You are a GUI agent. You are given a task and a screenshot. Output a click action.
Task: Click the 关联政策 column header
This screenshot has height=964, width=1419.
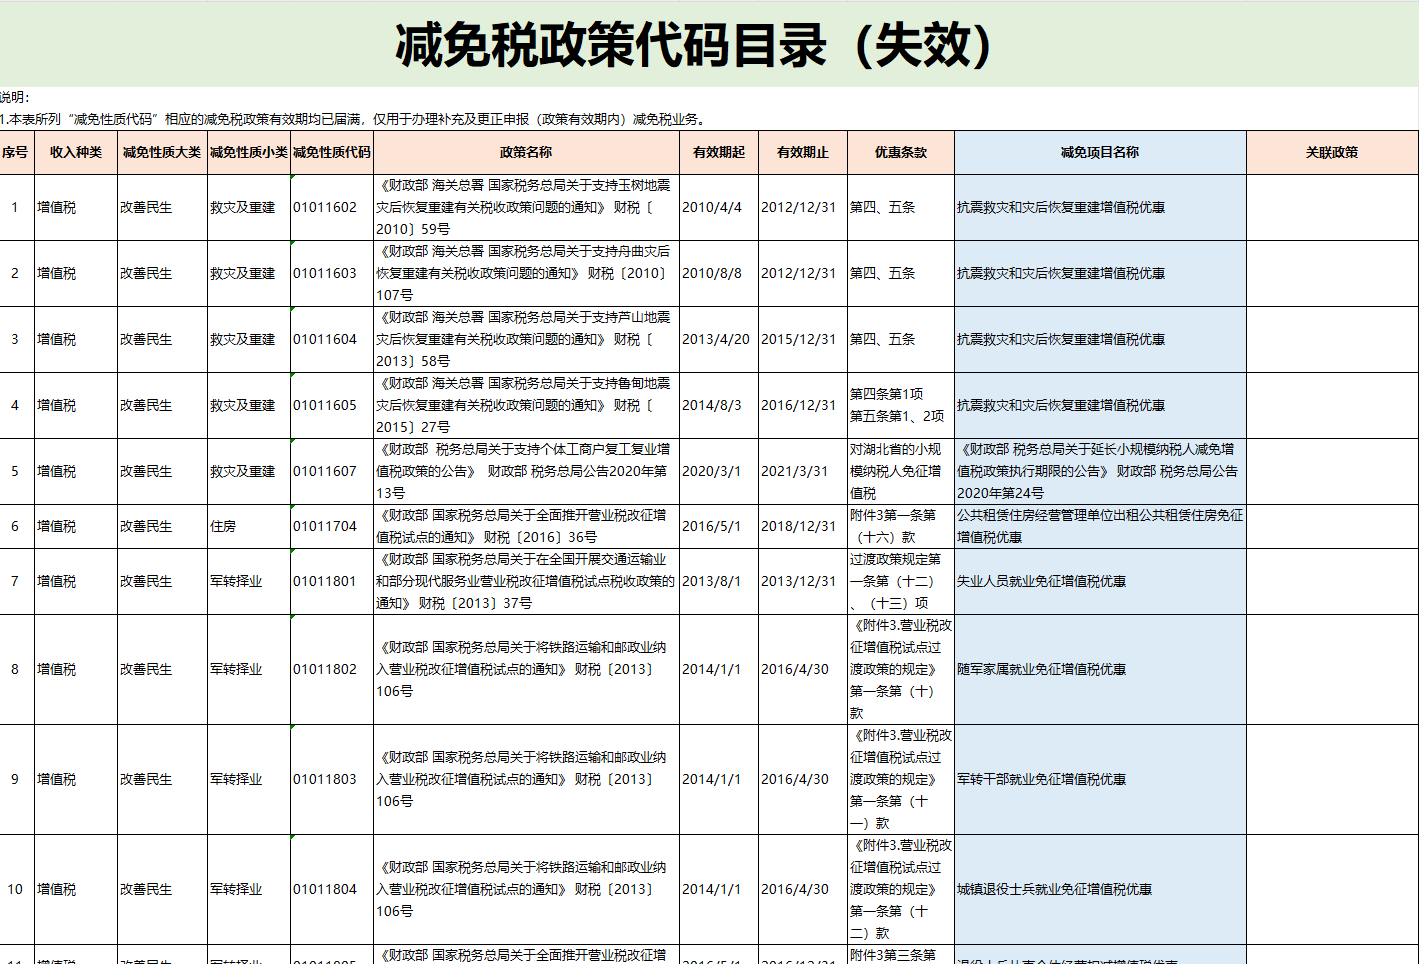[1332, 152]
